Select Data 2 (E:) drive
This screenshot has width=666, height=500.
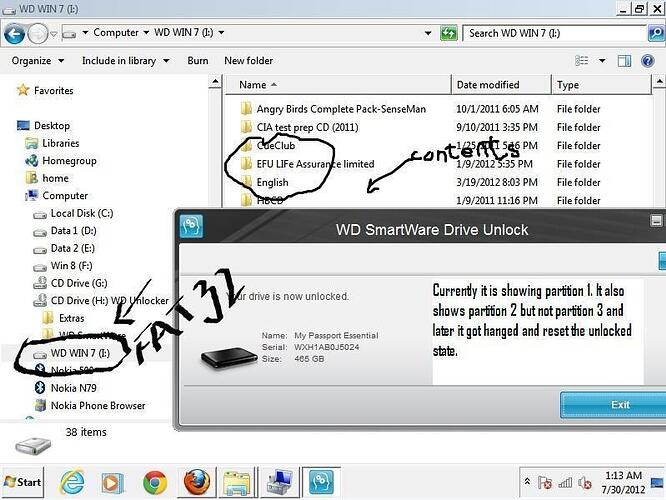[x=64, y=248]
